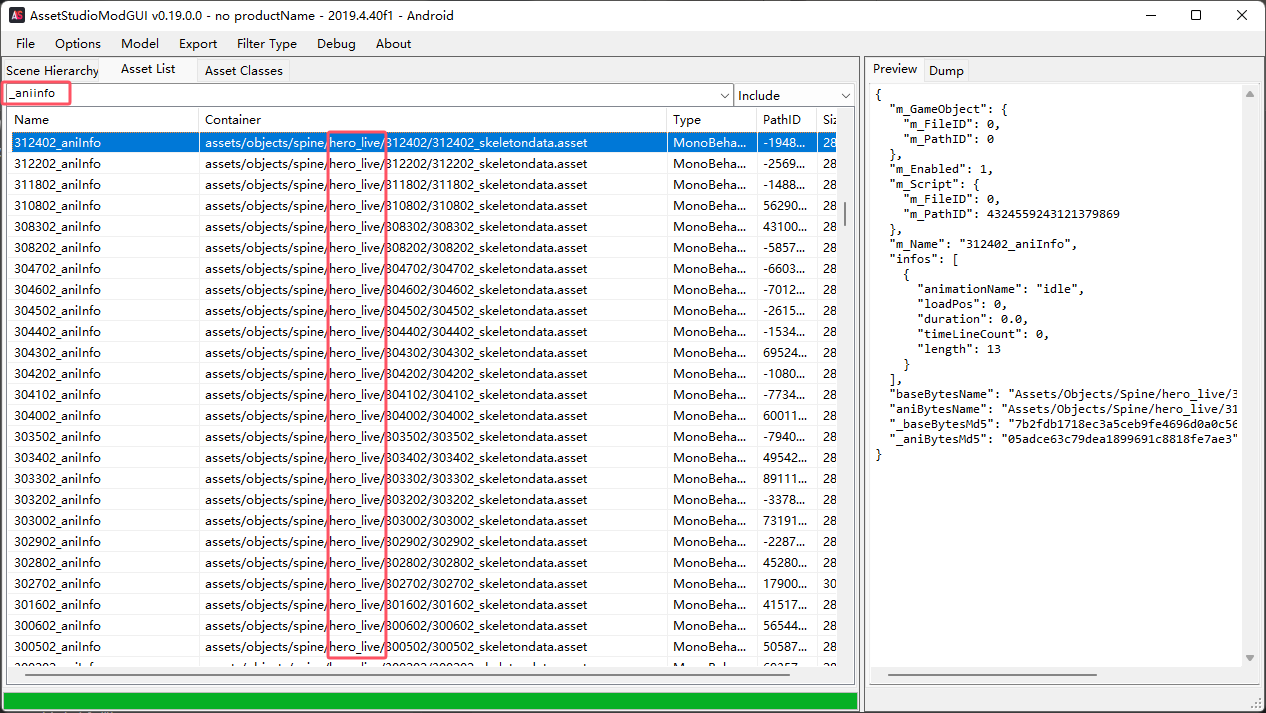Click preview pane scroll down arrow
Image resolution: width=1266 pixels, height=713 pixels.
(1249, 657)
